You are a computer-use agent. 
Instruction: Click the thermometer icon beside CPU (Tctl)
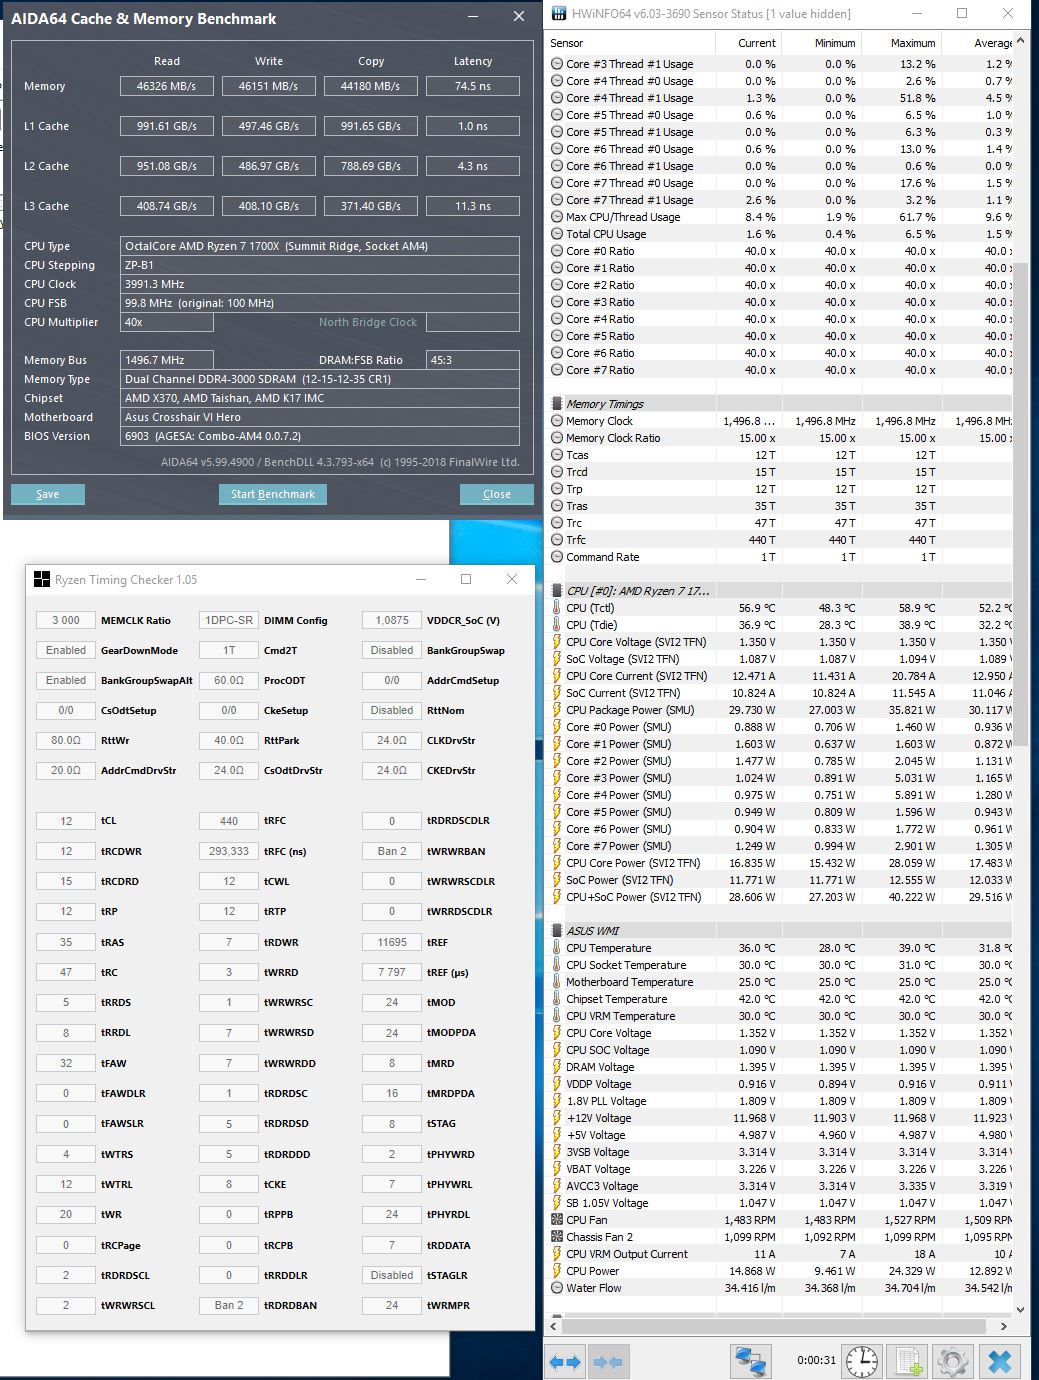557,608
